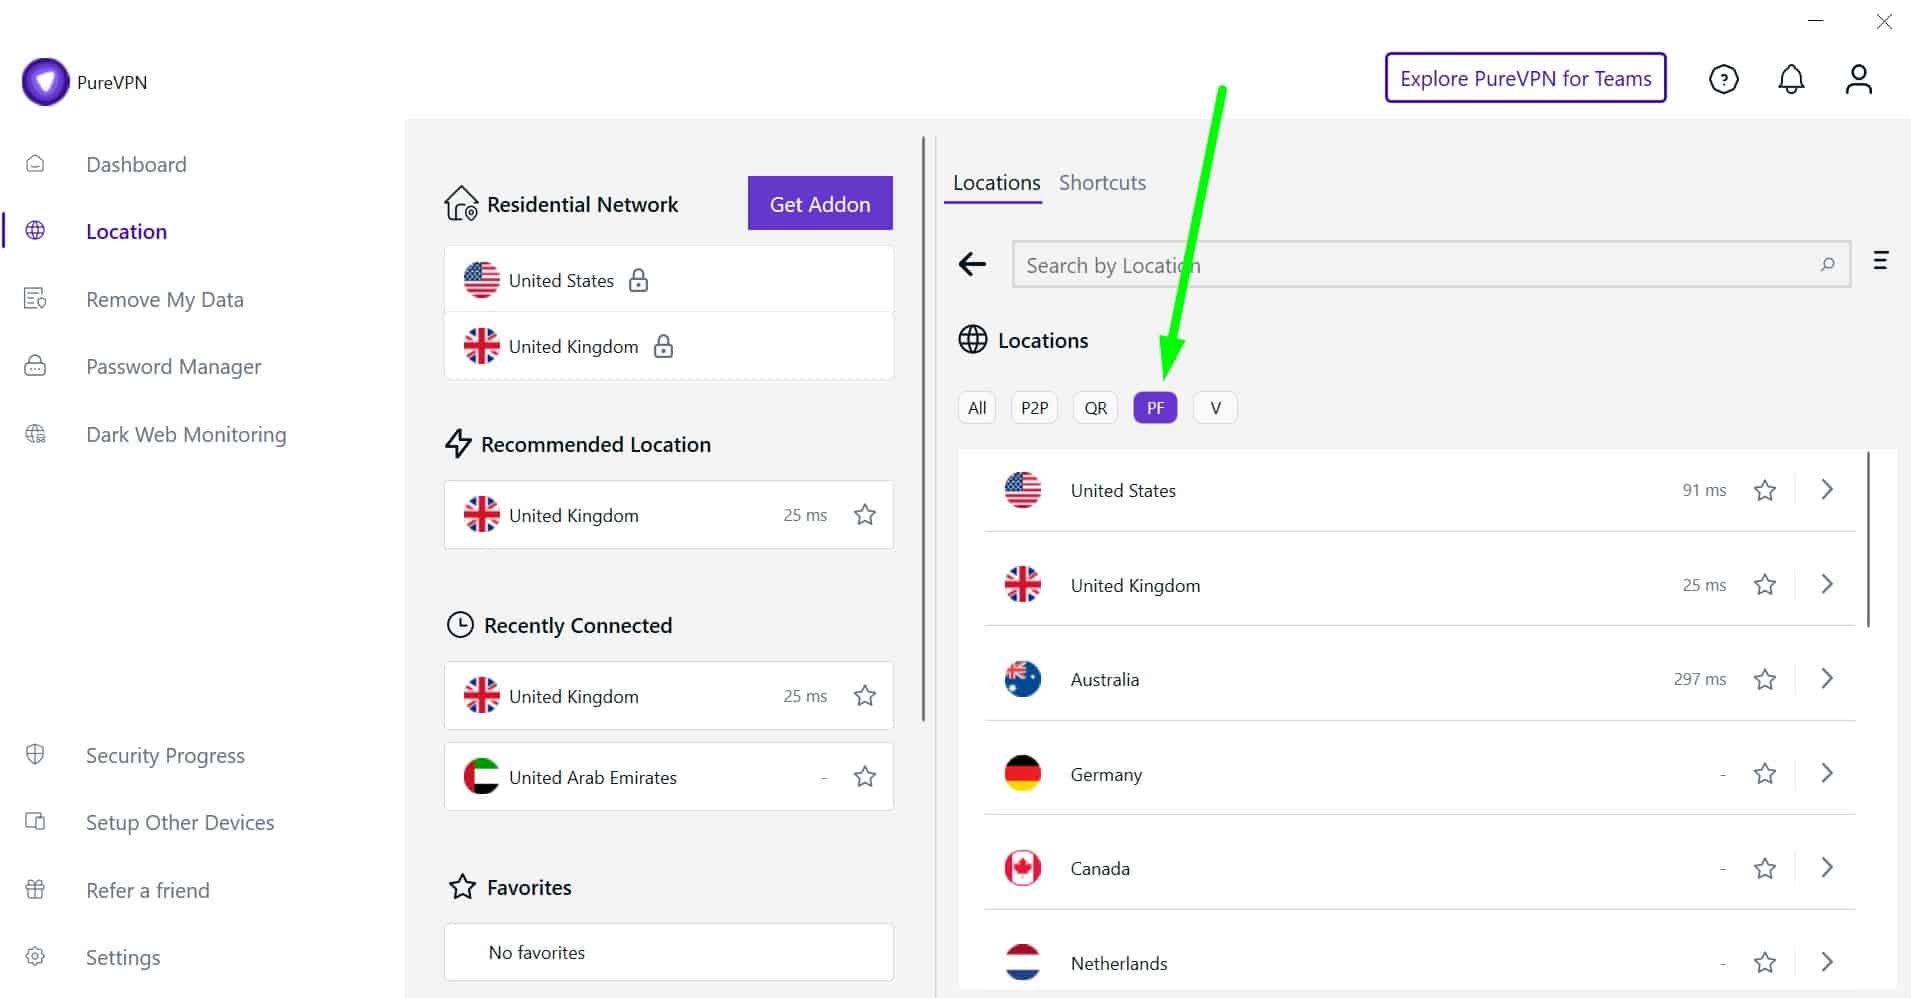The image size is (1911, 998).
Task: Open Refer a friend page
Action: point(148,890)
